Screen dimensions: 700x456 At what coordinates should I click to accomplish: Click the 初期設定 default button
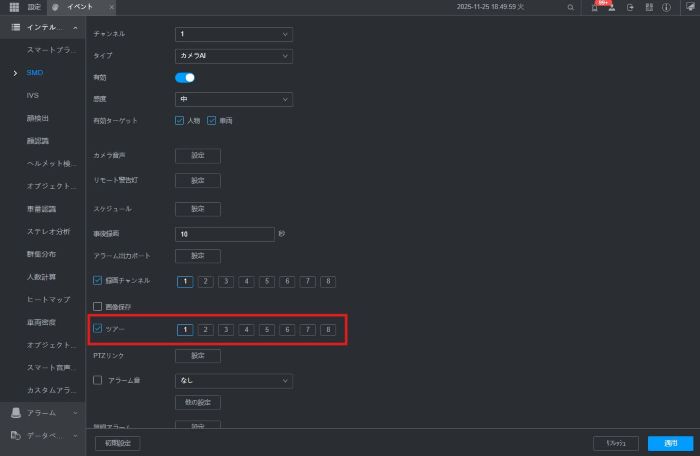(117, 442)
